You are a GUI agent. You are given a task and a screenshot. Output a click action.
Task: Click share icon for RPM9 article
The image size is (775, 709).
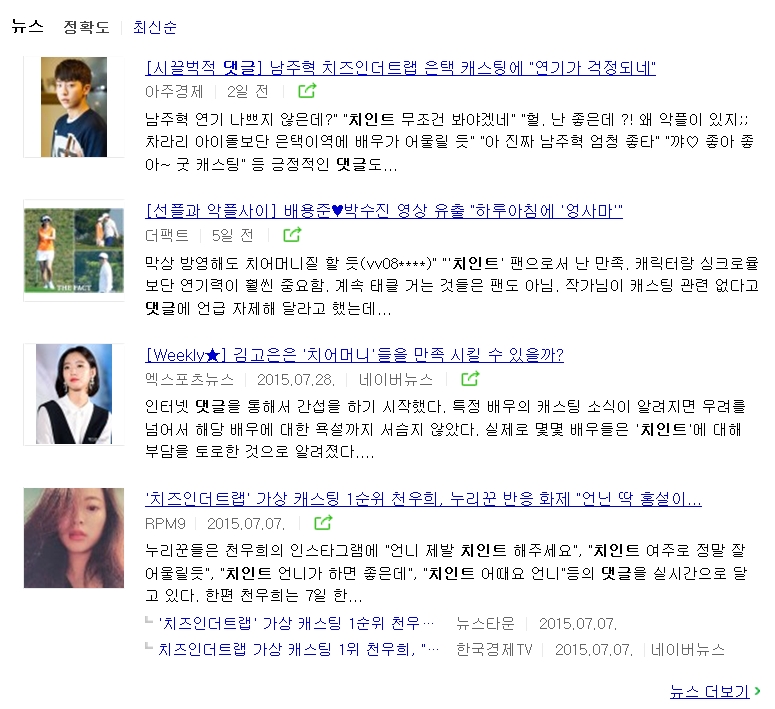pos(323,523)
